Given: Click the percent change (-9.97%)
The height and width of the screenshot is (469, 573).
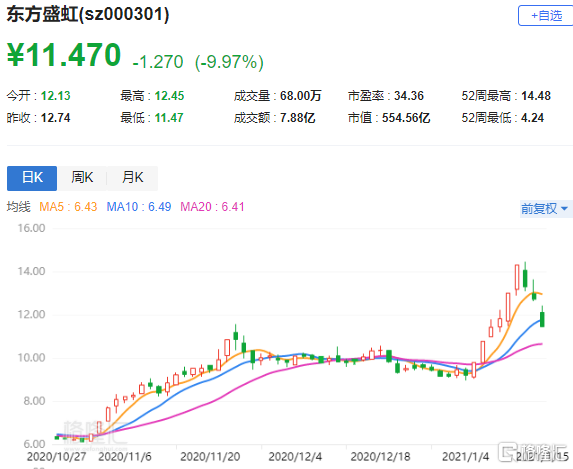Looking at the screenshot, I should 229,62.
